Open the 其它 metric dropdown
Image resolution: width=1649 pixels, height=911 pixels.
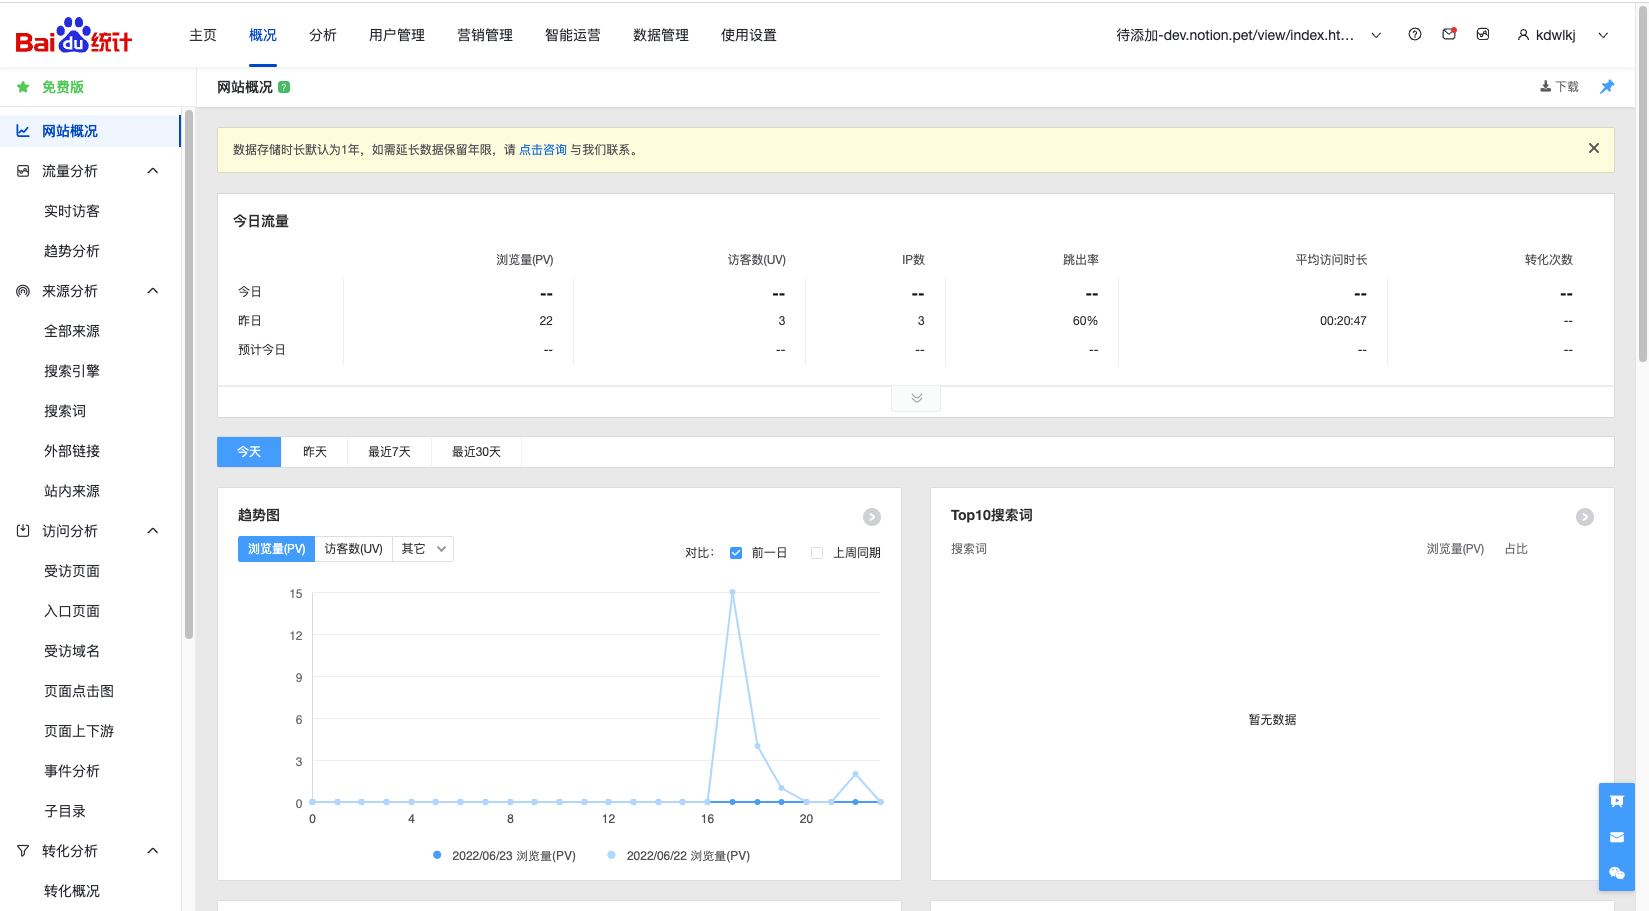[x=423, y=549]
